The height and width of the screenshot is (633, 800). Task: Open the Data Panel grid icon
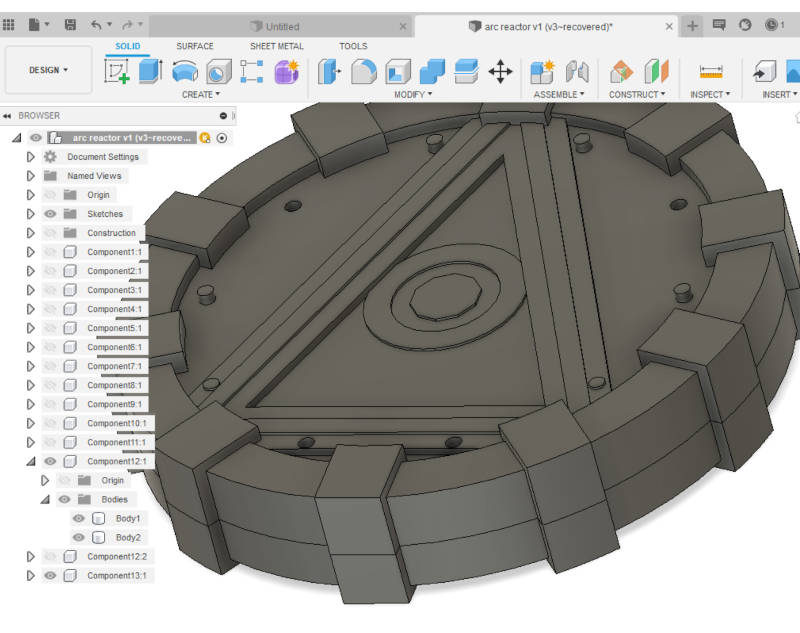click(x=8, y=24)
